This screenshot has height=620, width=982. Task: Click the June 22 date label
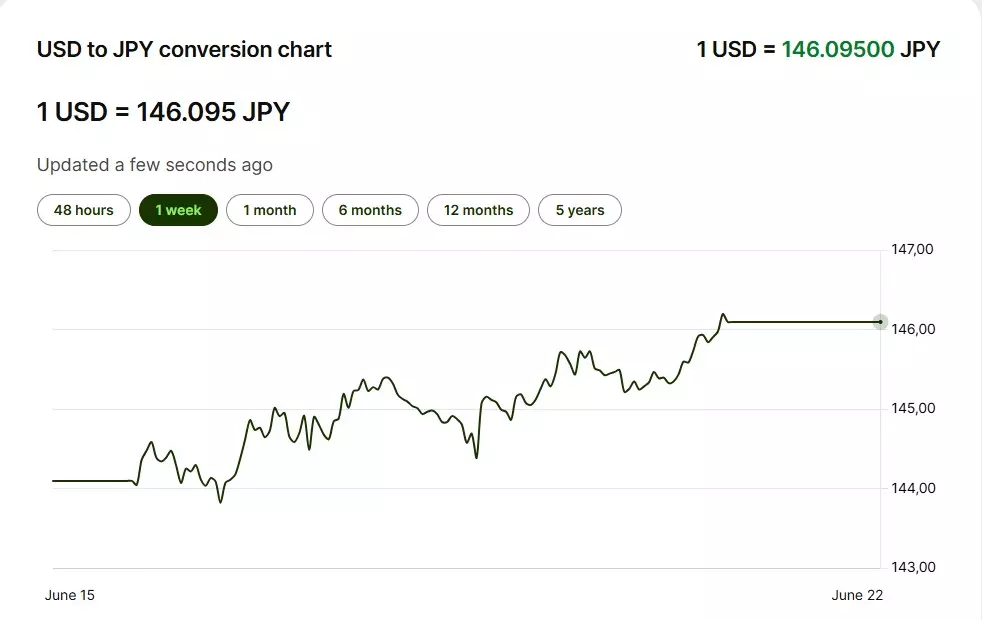coord(857,595)
